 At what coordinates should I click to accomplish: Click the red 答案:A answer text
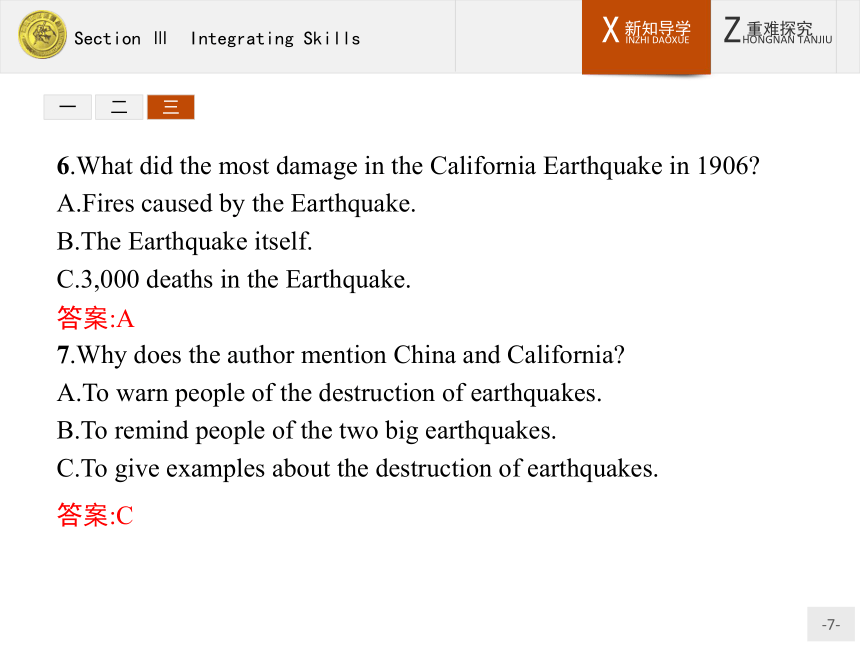[x=95, y=318]
